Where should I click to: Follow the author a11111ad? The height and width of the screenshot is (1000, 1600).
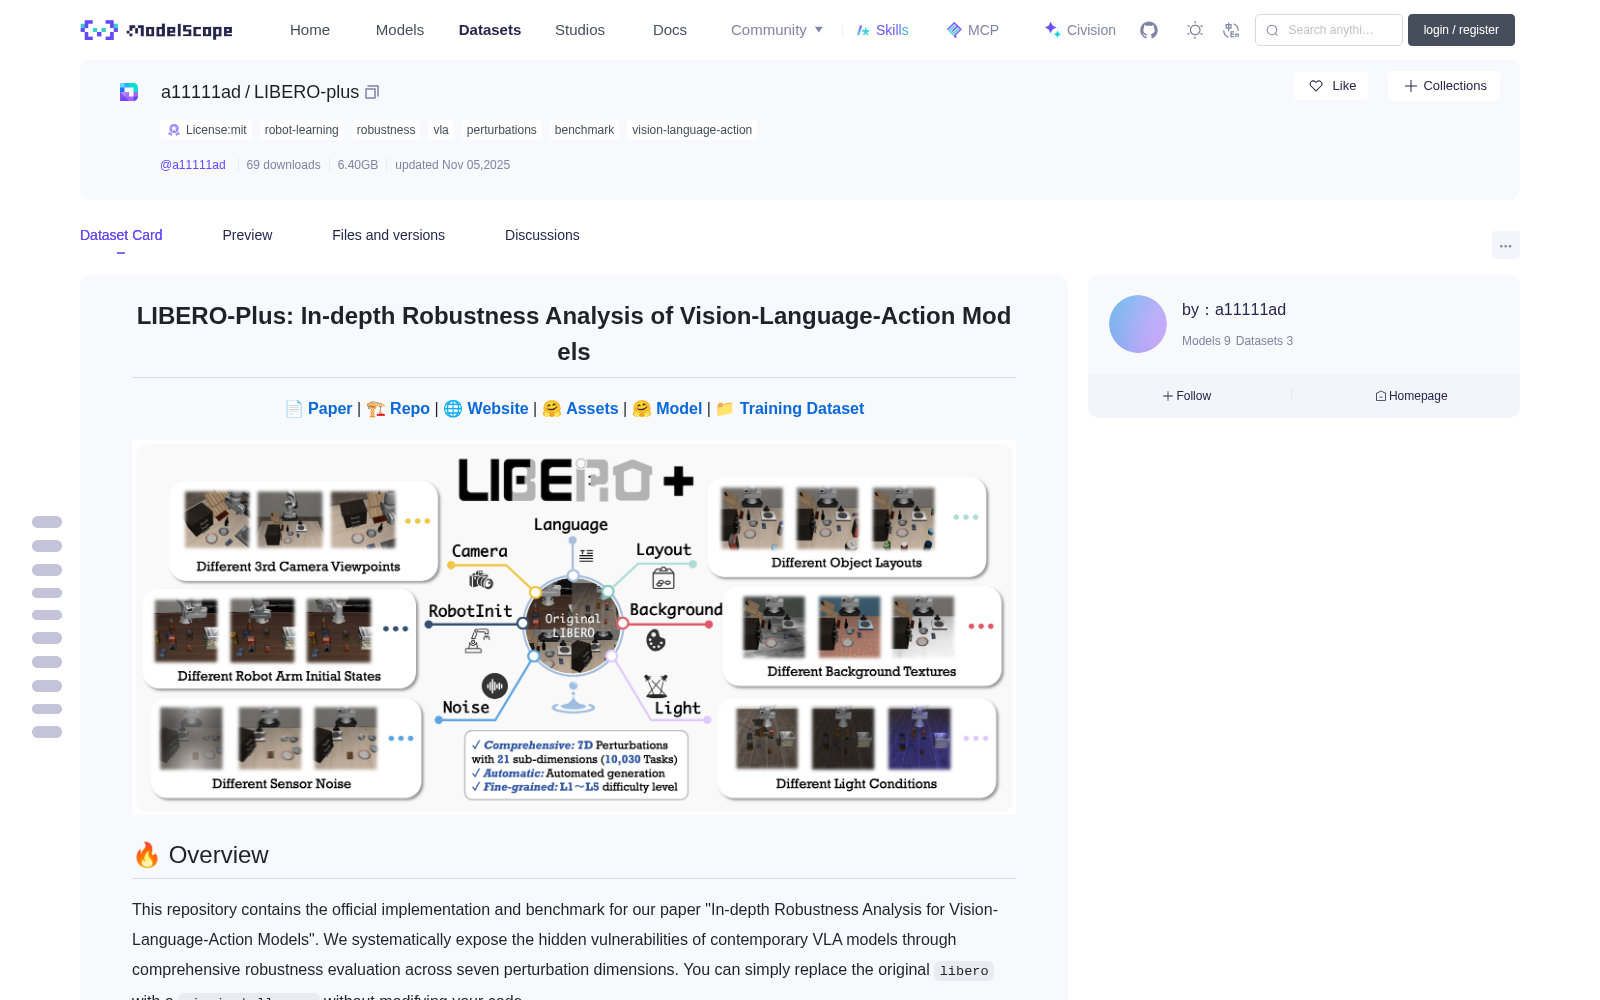click(x=1187, y=396)
